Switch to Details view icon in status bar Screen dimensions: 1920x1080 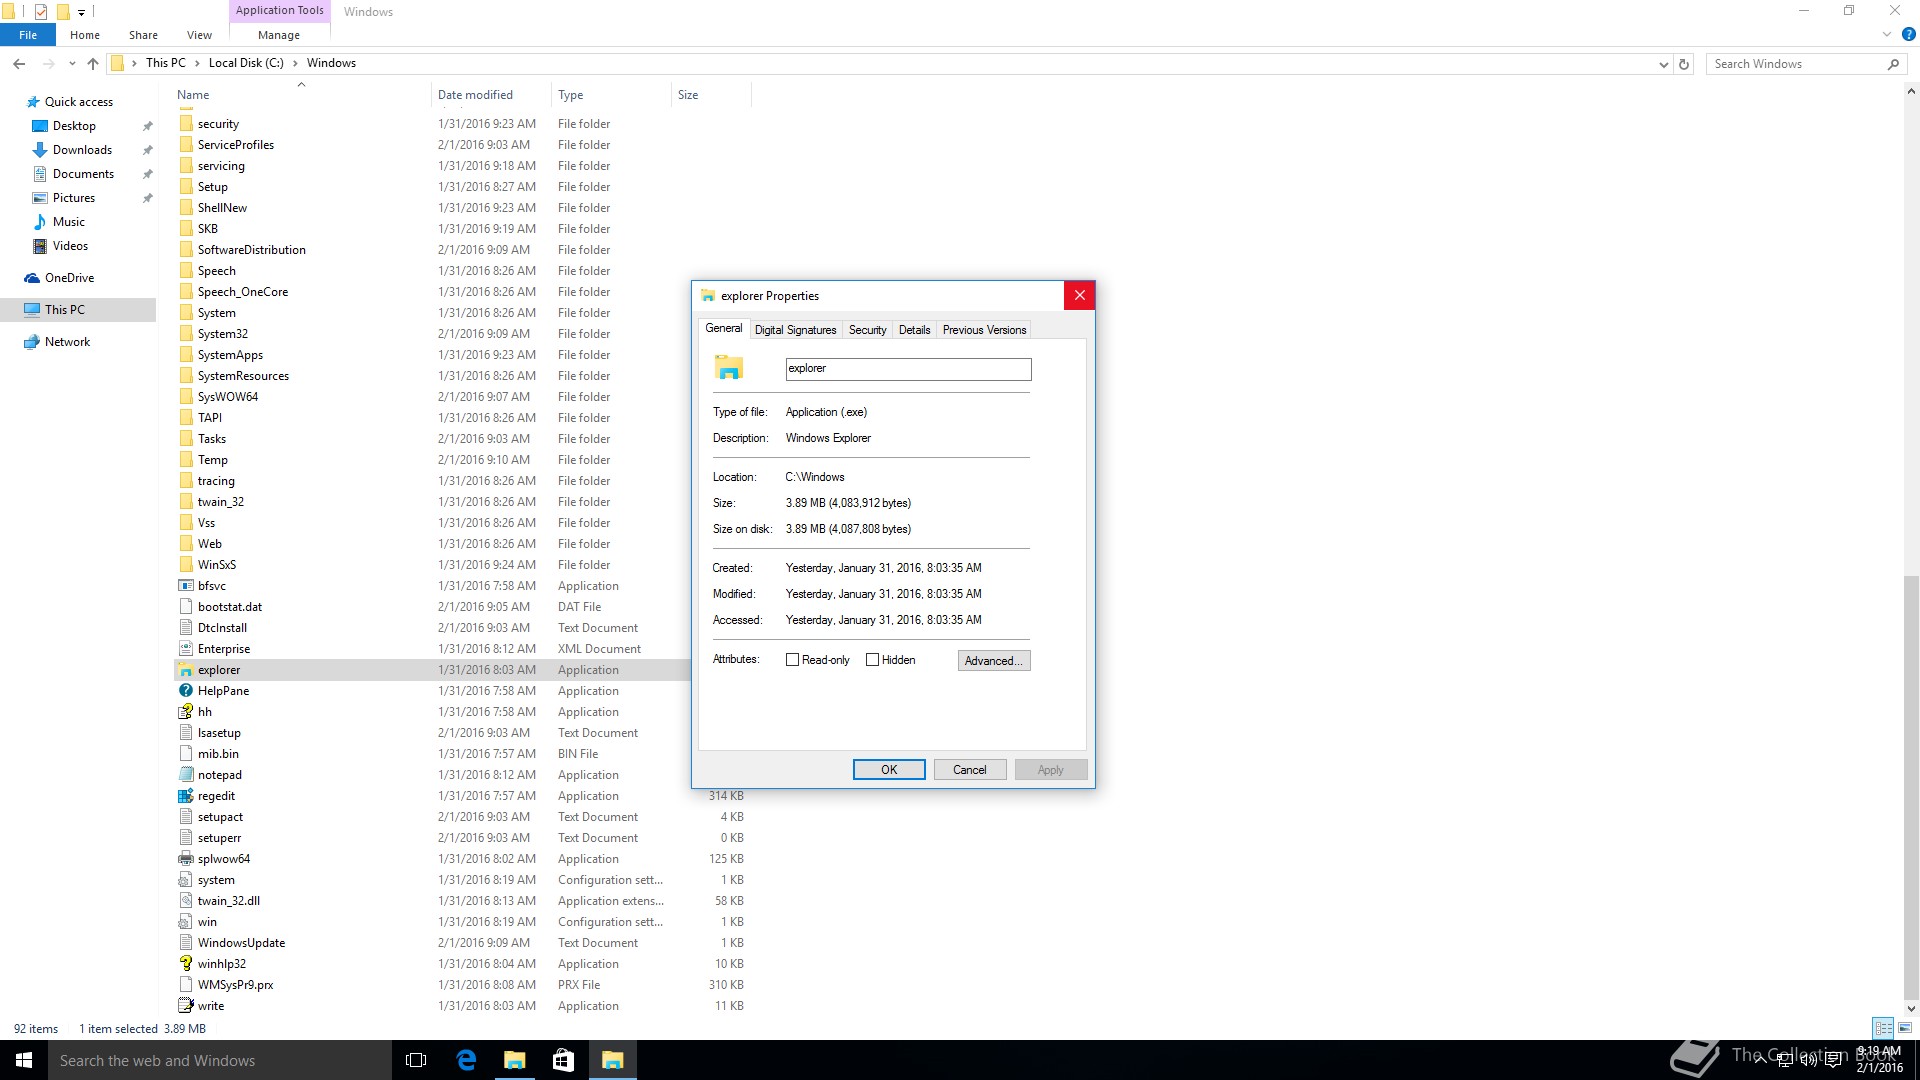[x=1883, y=1028]
